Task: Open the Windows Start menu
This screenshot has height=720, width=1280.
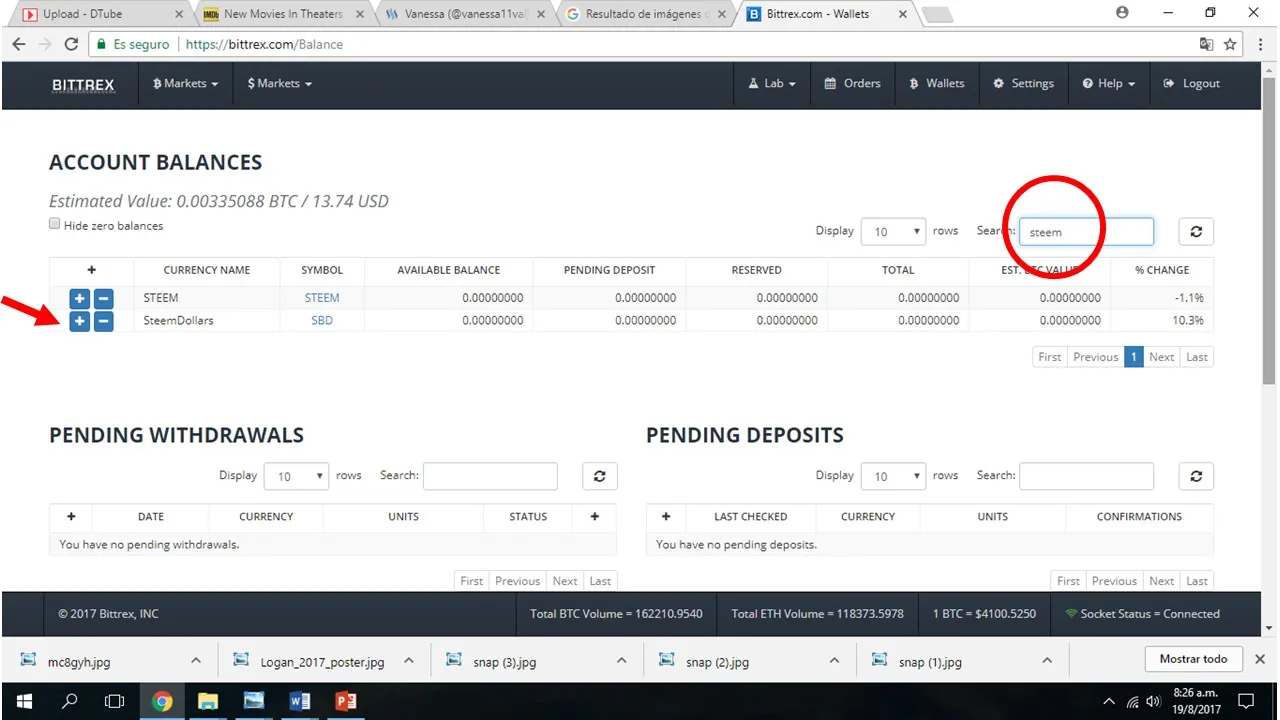Action: (24, 701)
